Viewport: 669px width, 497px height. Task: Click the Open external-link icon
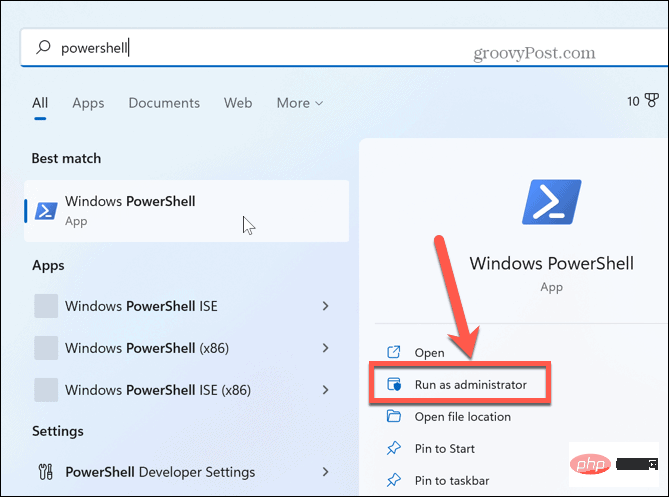tap(393, 352)
